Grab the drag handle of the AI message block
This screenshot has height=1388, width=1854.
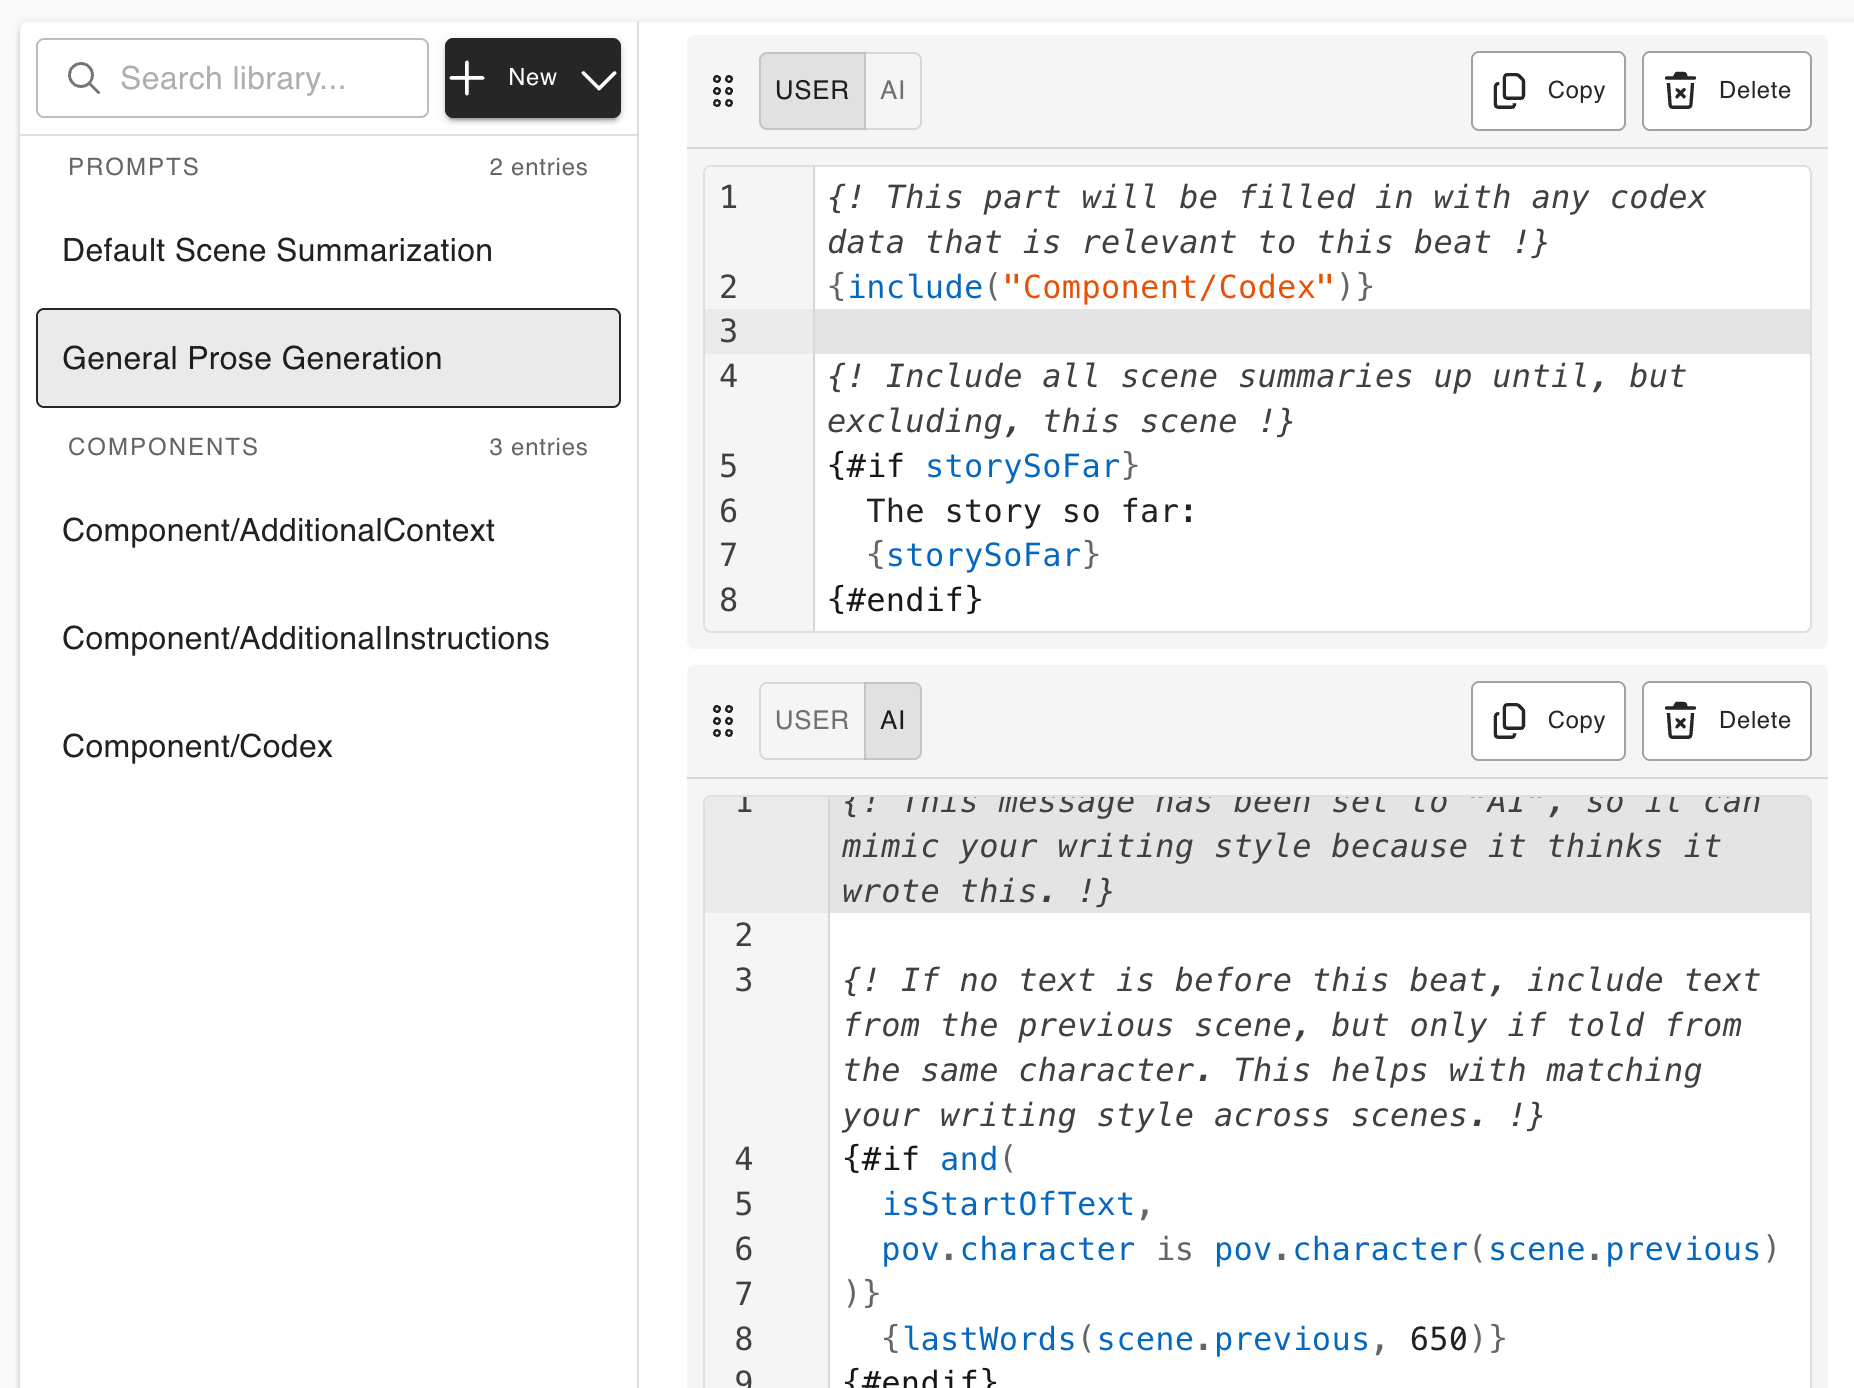723,720
